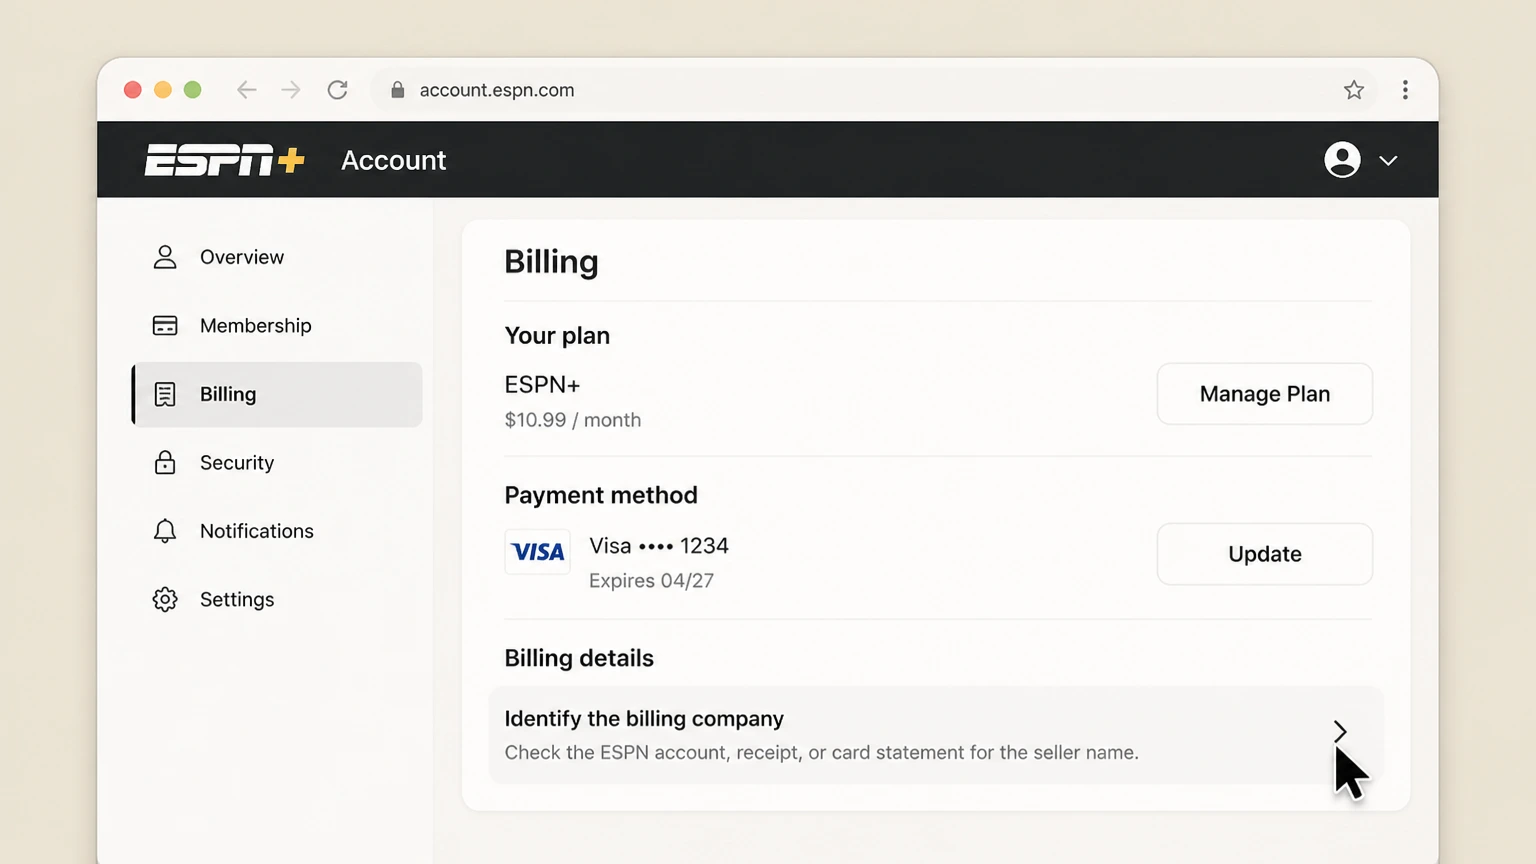Screen dimensions: 1536x864
Task: Click the Notifications bell icon
Action: coord(165,531)
